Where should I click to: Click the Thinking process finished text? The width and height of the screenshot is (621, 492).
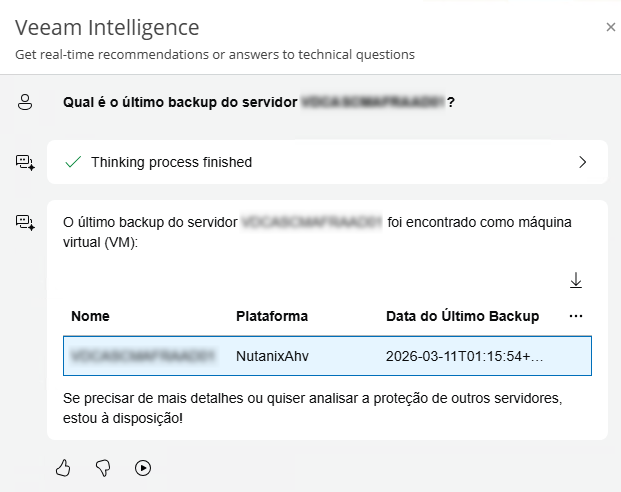point(171,162)
